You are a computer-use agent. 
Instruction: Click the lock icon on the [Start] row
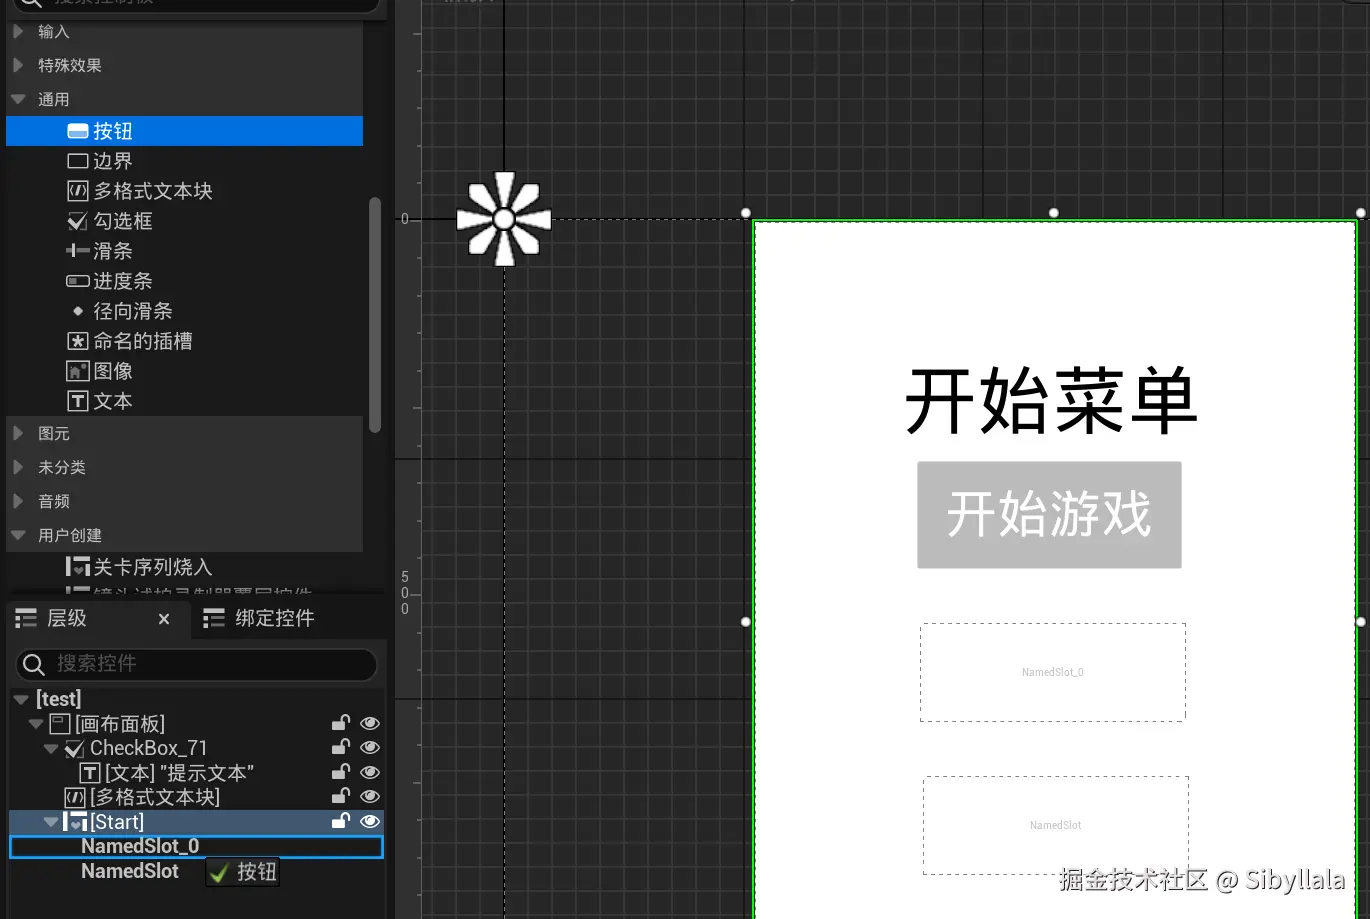tap(341, 821)
